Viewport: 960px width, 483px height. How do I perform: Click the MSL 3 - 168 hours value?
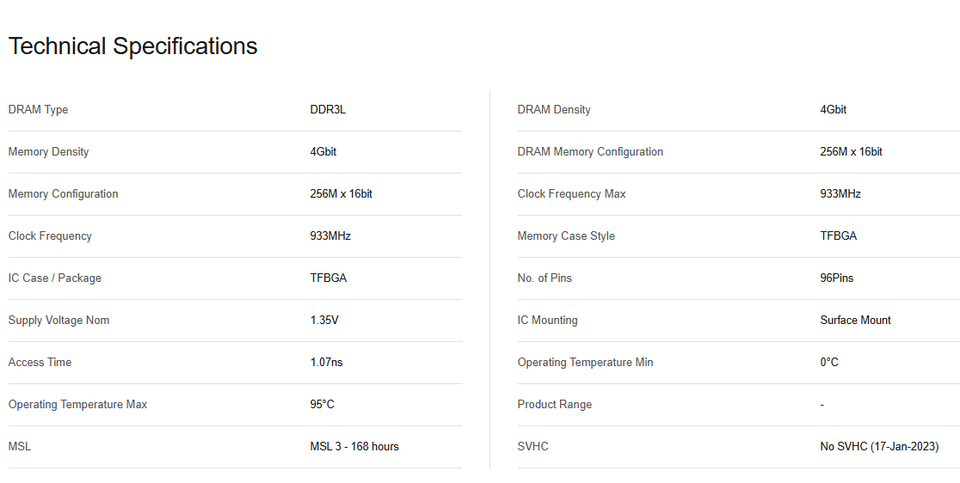[354, 446]
